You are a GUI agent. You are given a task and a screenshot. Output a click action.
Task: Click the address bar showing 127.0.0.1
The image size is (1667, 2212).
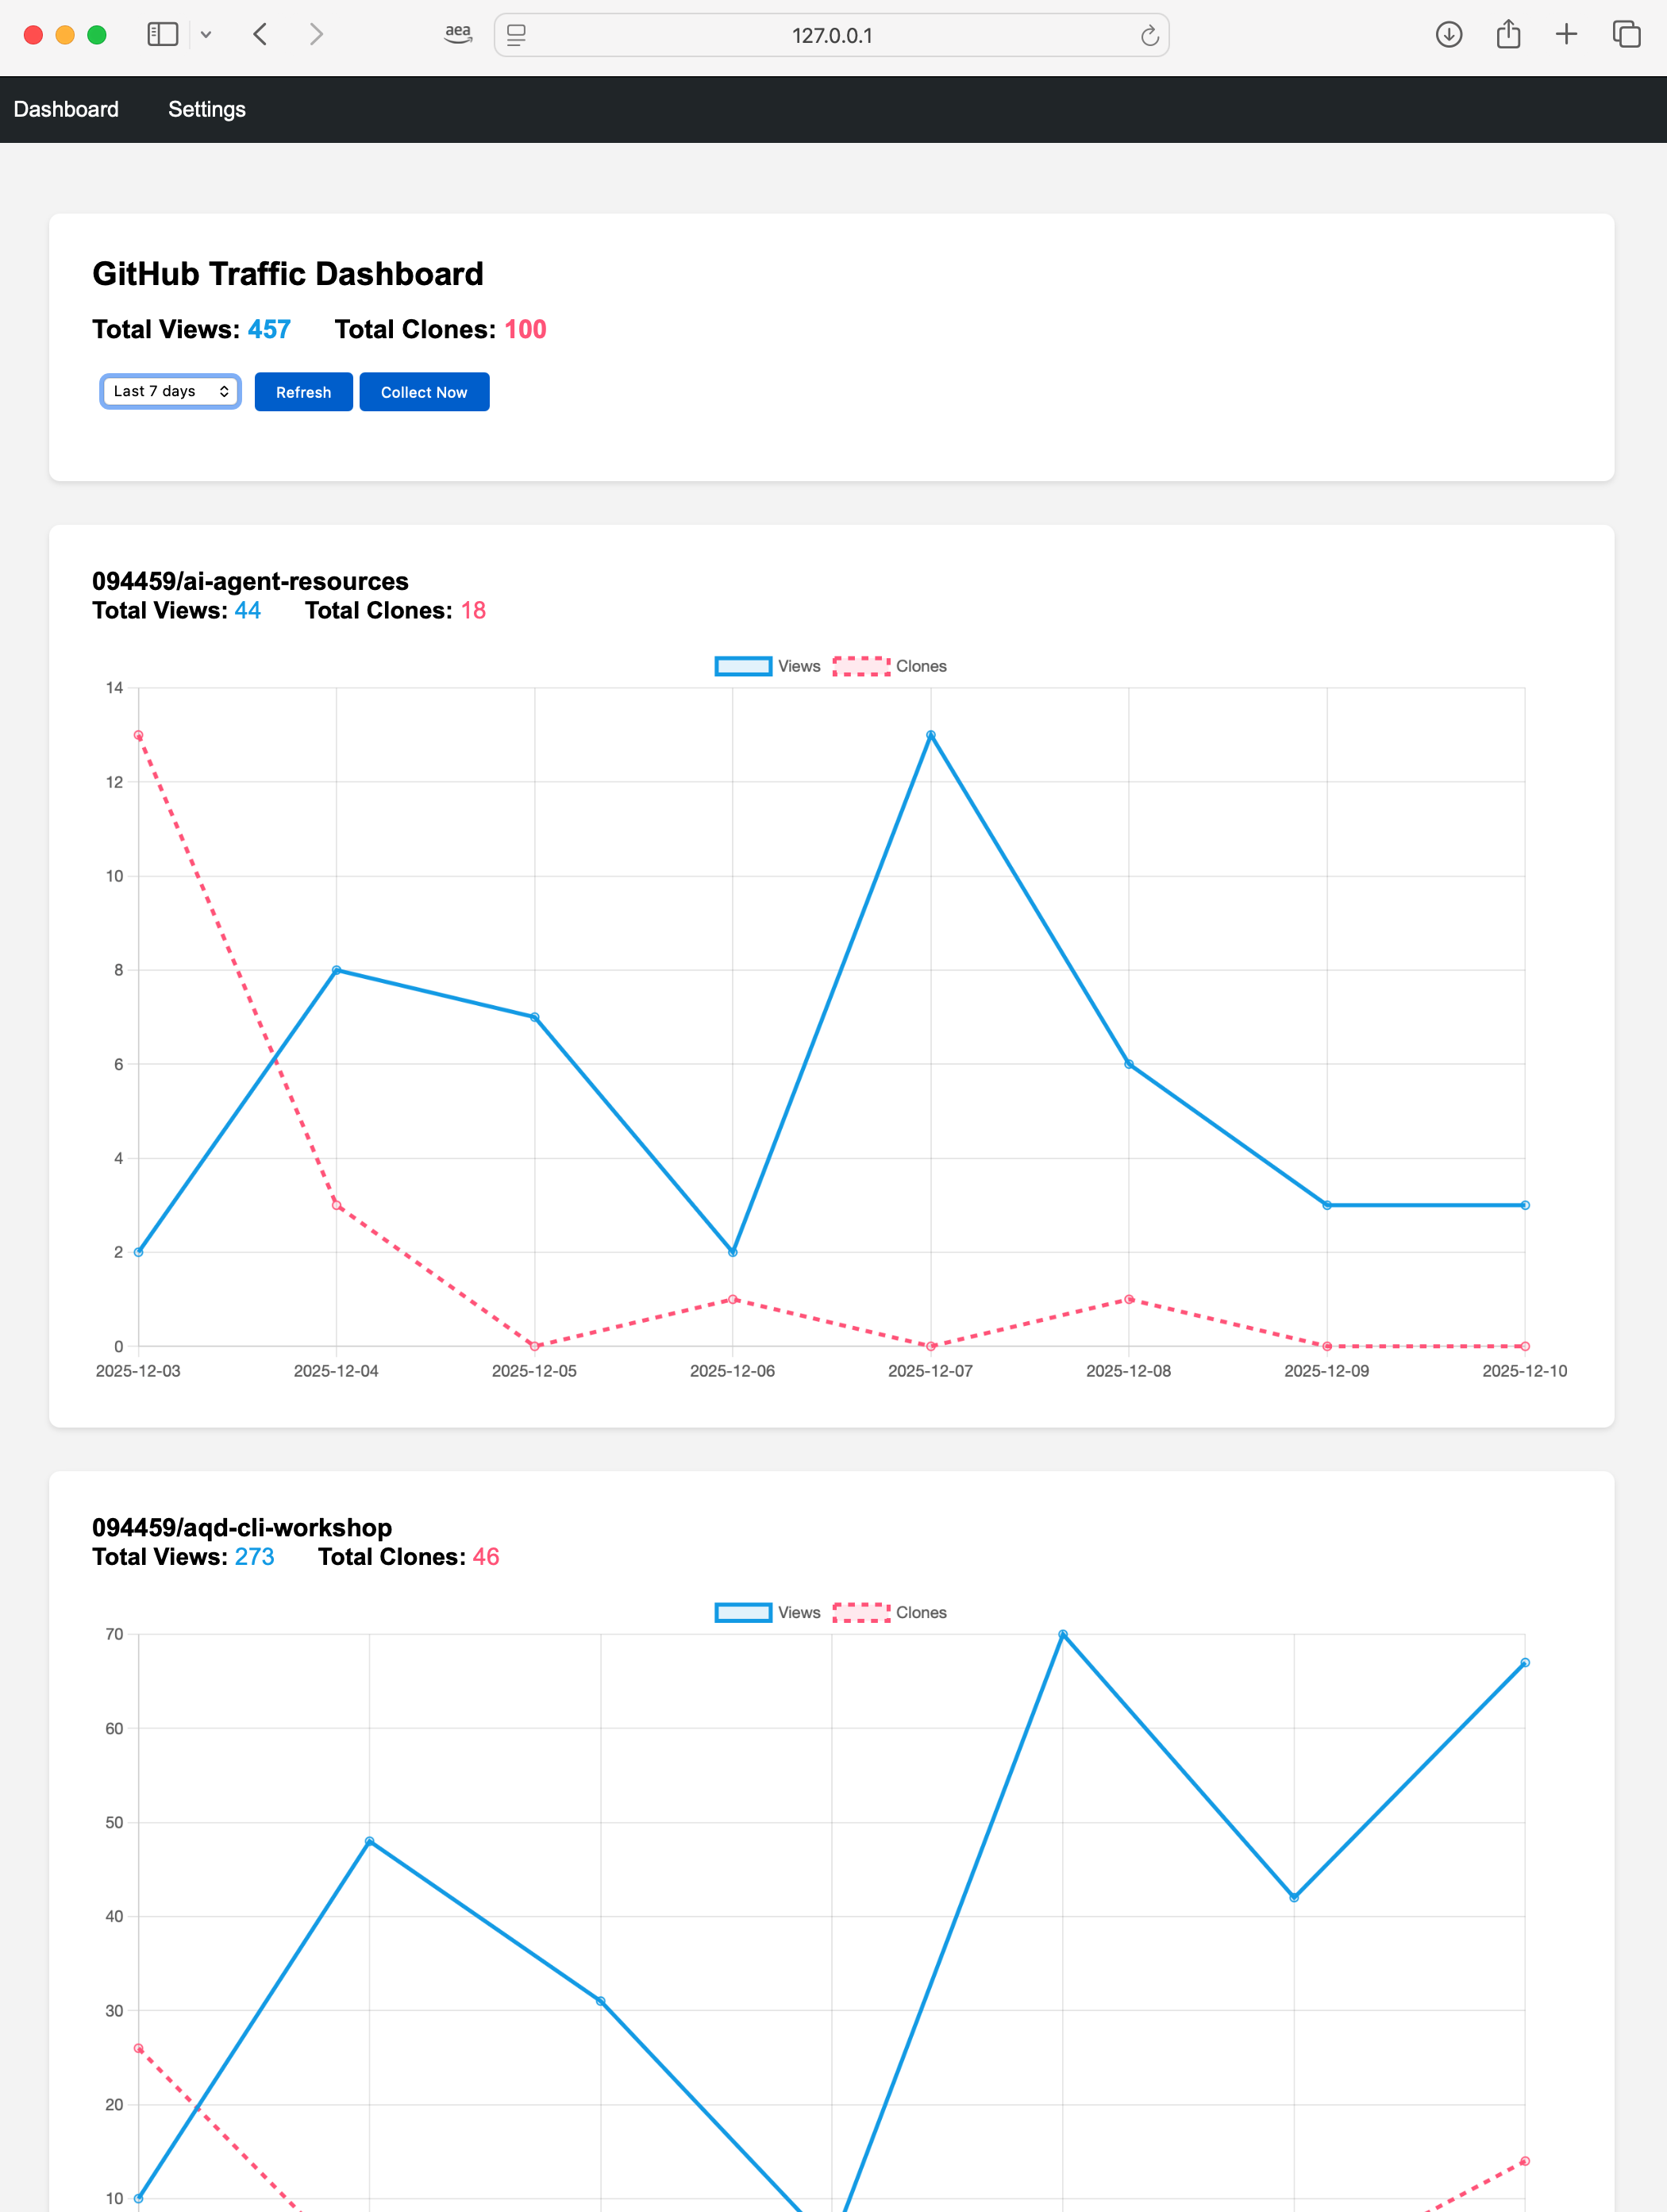coord(831,35)
